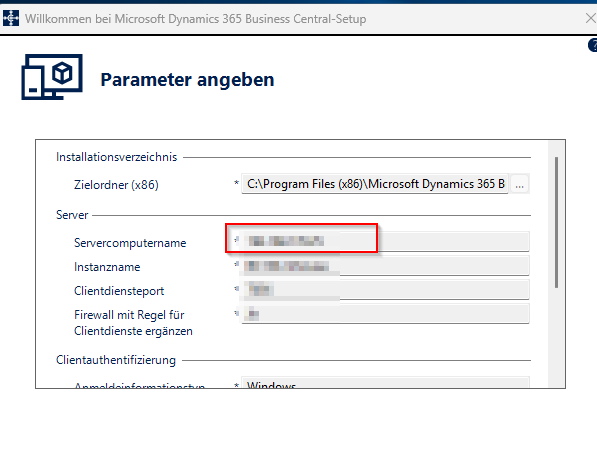Click the vertical scrollbar of parameters panel

pyautogui.click(x=556, y=222)
